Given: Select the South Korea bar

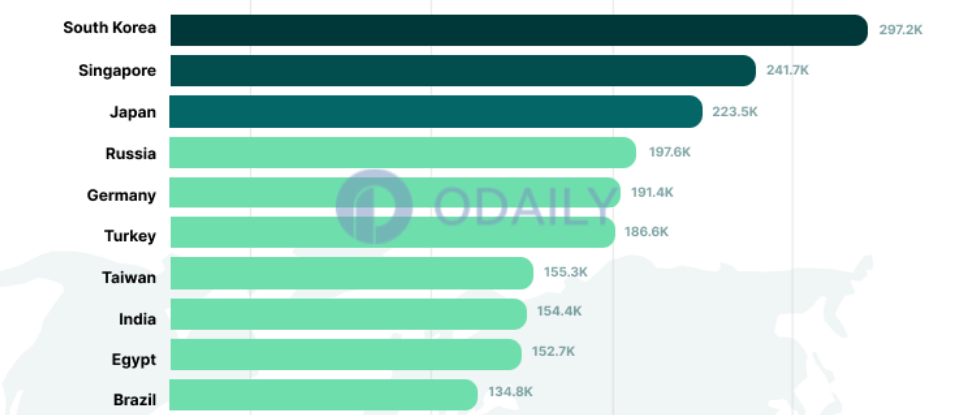Looking at the screenshot, I should (519, 30).
